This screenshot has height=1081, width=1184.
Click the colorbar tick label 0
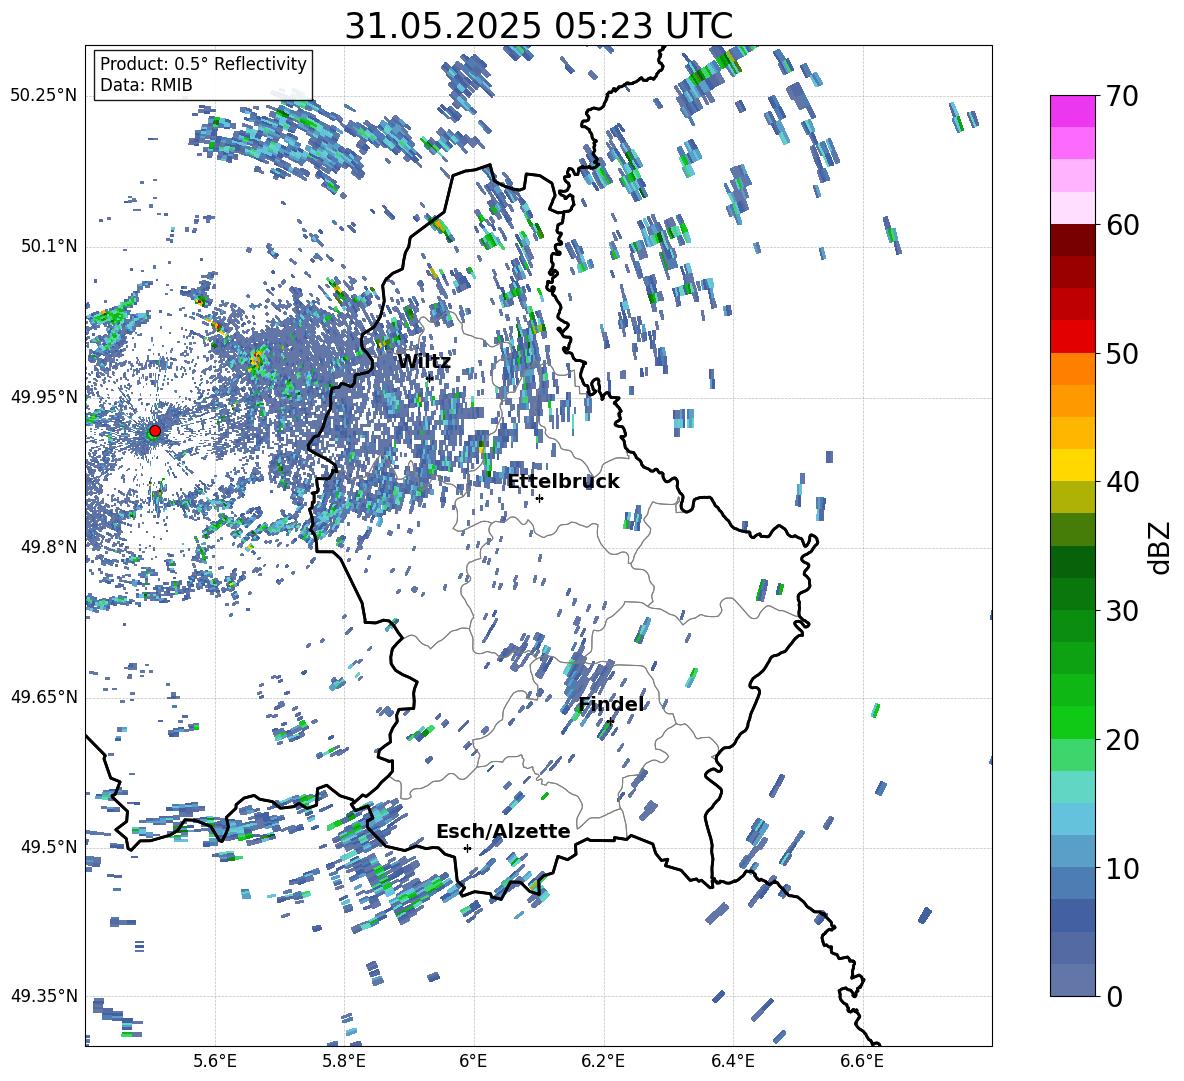pos(1114,996)
